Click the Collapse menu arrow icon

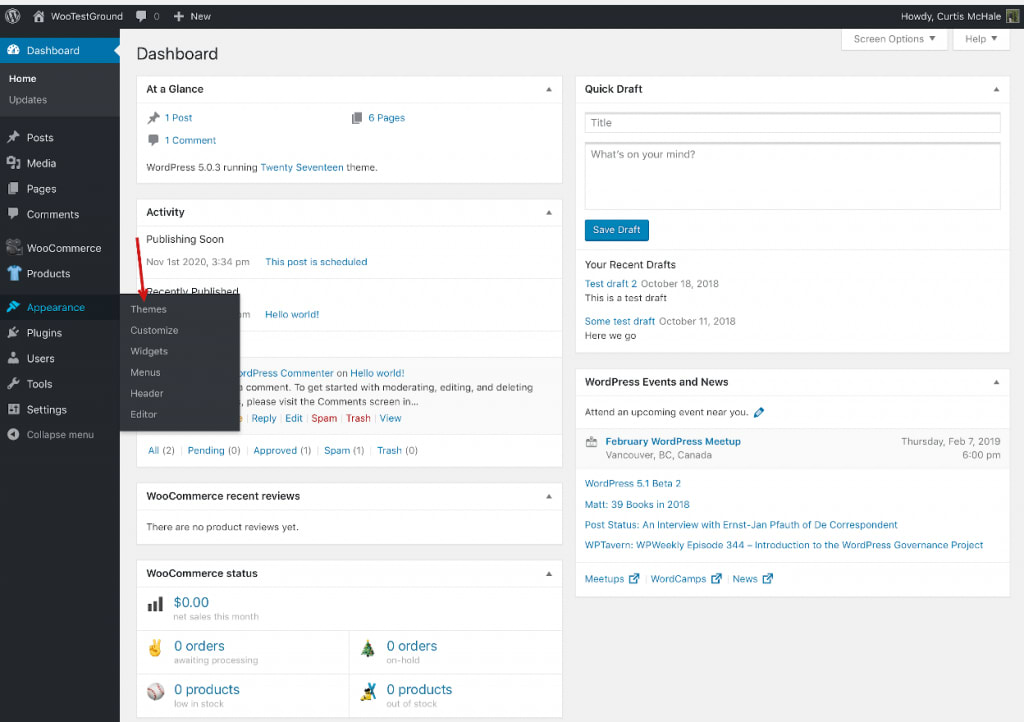13,434
